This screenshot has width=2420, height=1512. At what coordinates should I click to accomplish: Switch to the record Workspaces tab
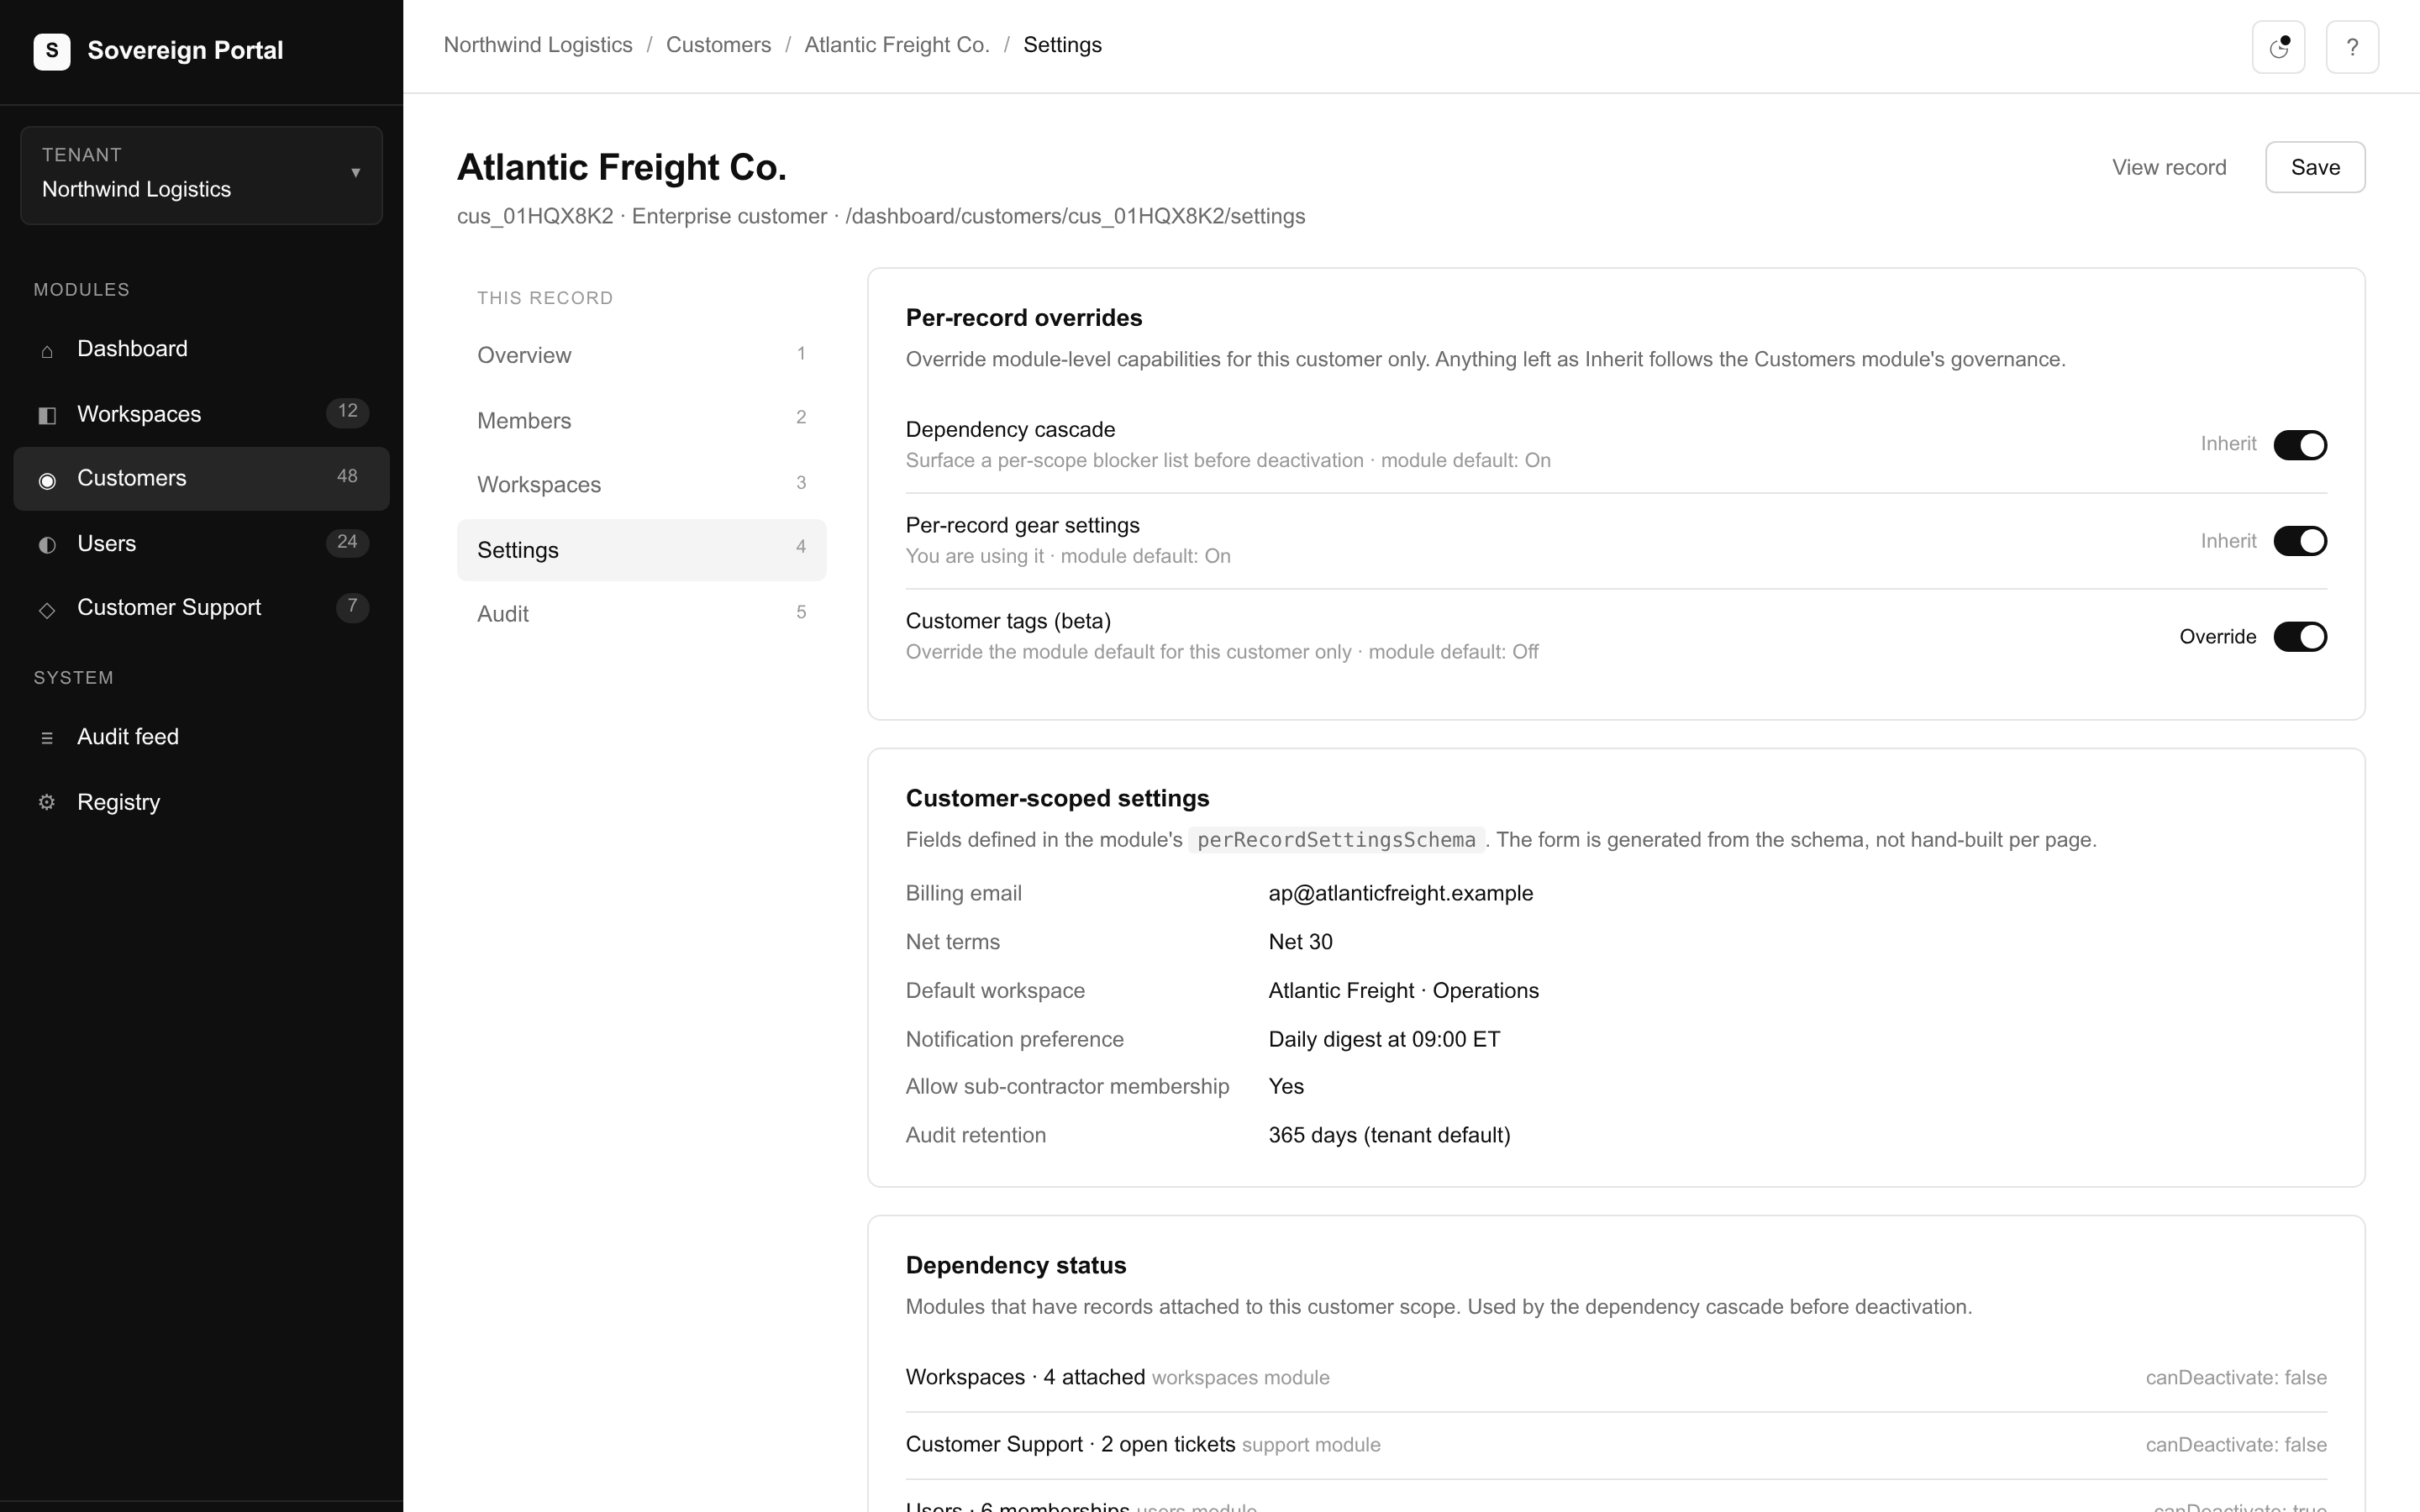click(641, 484)
